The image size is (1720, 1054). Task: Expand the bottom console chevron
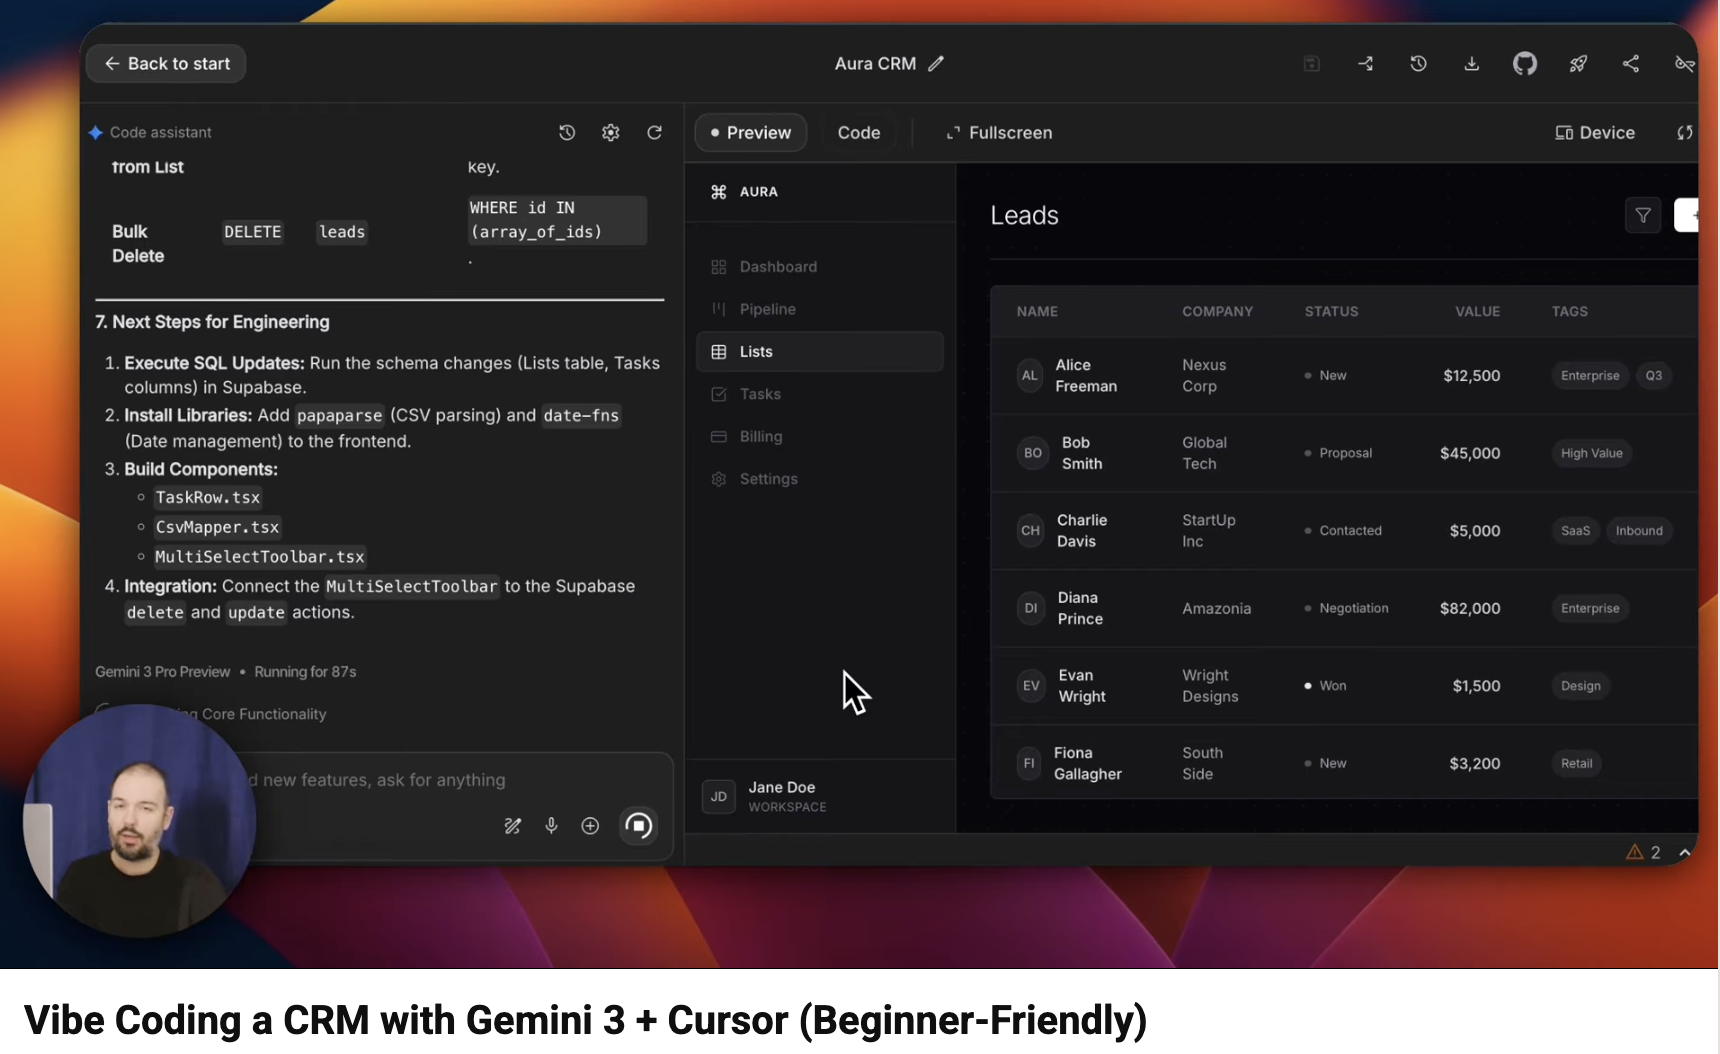[1685, 852]
